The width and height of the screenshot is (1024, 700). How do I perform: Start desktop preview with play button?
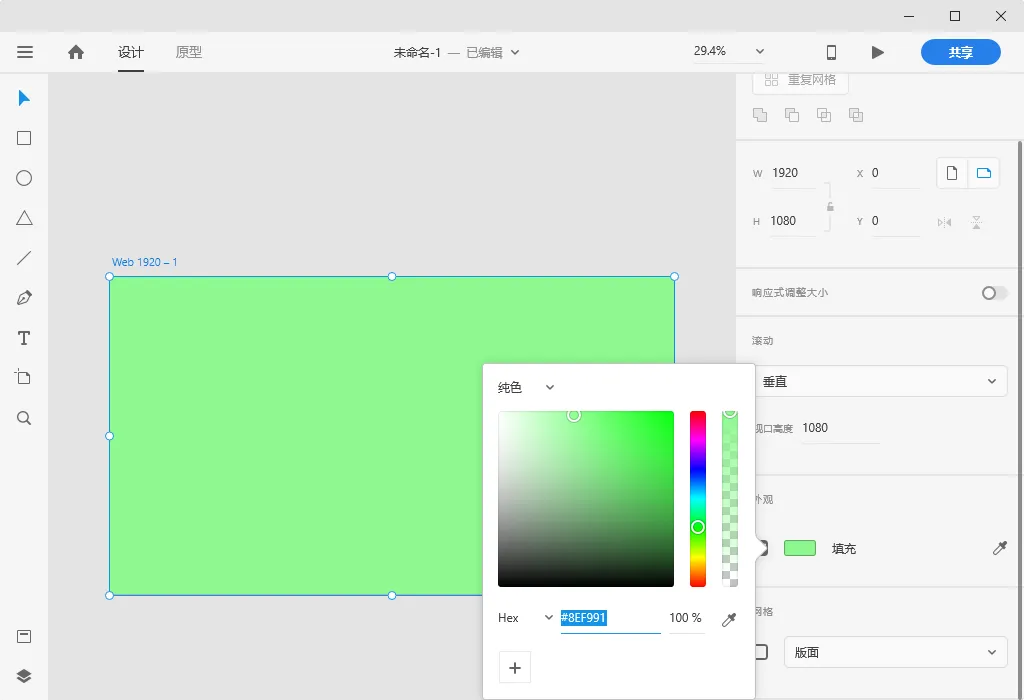(x=878, y=52)
